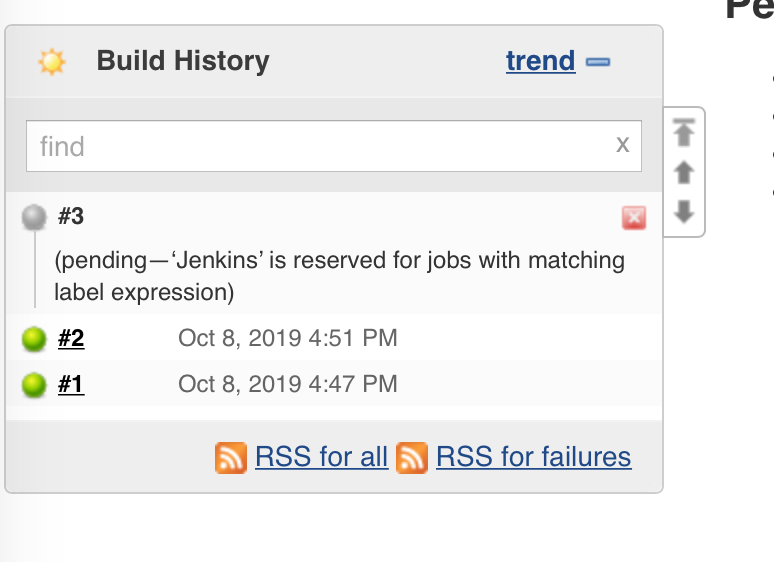Viewport: 774px width, 562px height.
Task: Open build #1 link
Action: click(x=71, y=384)
